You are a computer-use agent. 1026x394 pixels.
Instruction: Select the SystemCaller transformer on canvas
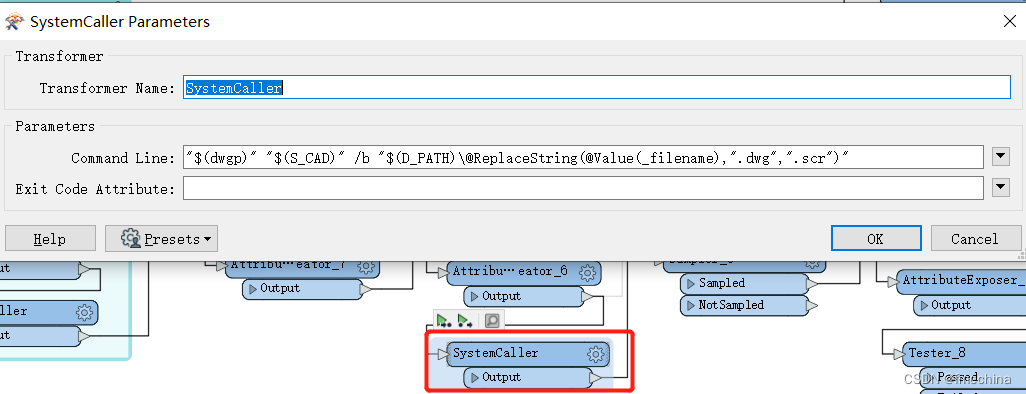pyautogui.click(x=528, y=354)
